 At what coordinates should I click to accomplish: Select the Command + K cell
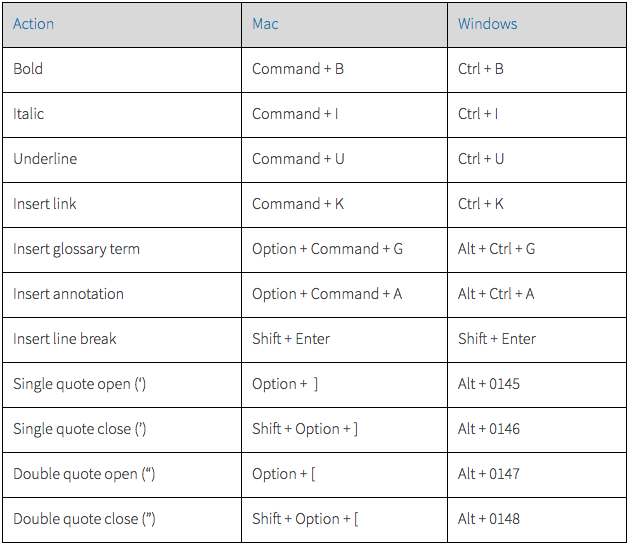coord(344,205)
